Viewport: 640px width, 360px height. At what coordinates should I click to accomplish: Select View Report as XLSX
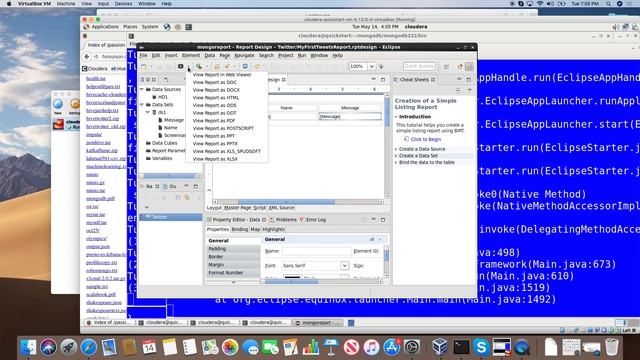click(215, 159)
